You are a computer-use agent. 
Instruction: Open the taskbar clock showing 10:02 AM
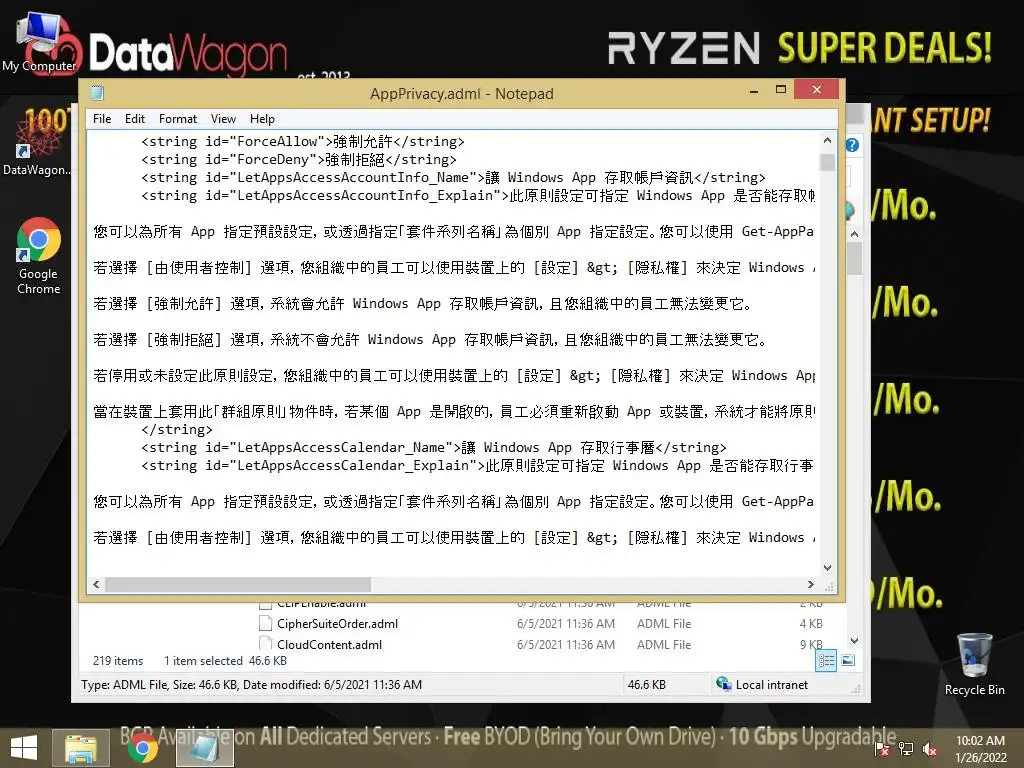coord(980,749)
